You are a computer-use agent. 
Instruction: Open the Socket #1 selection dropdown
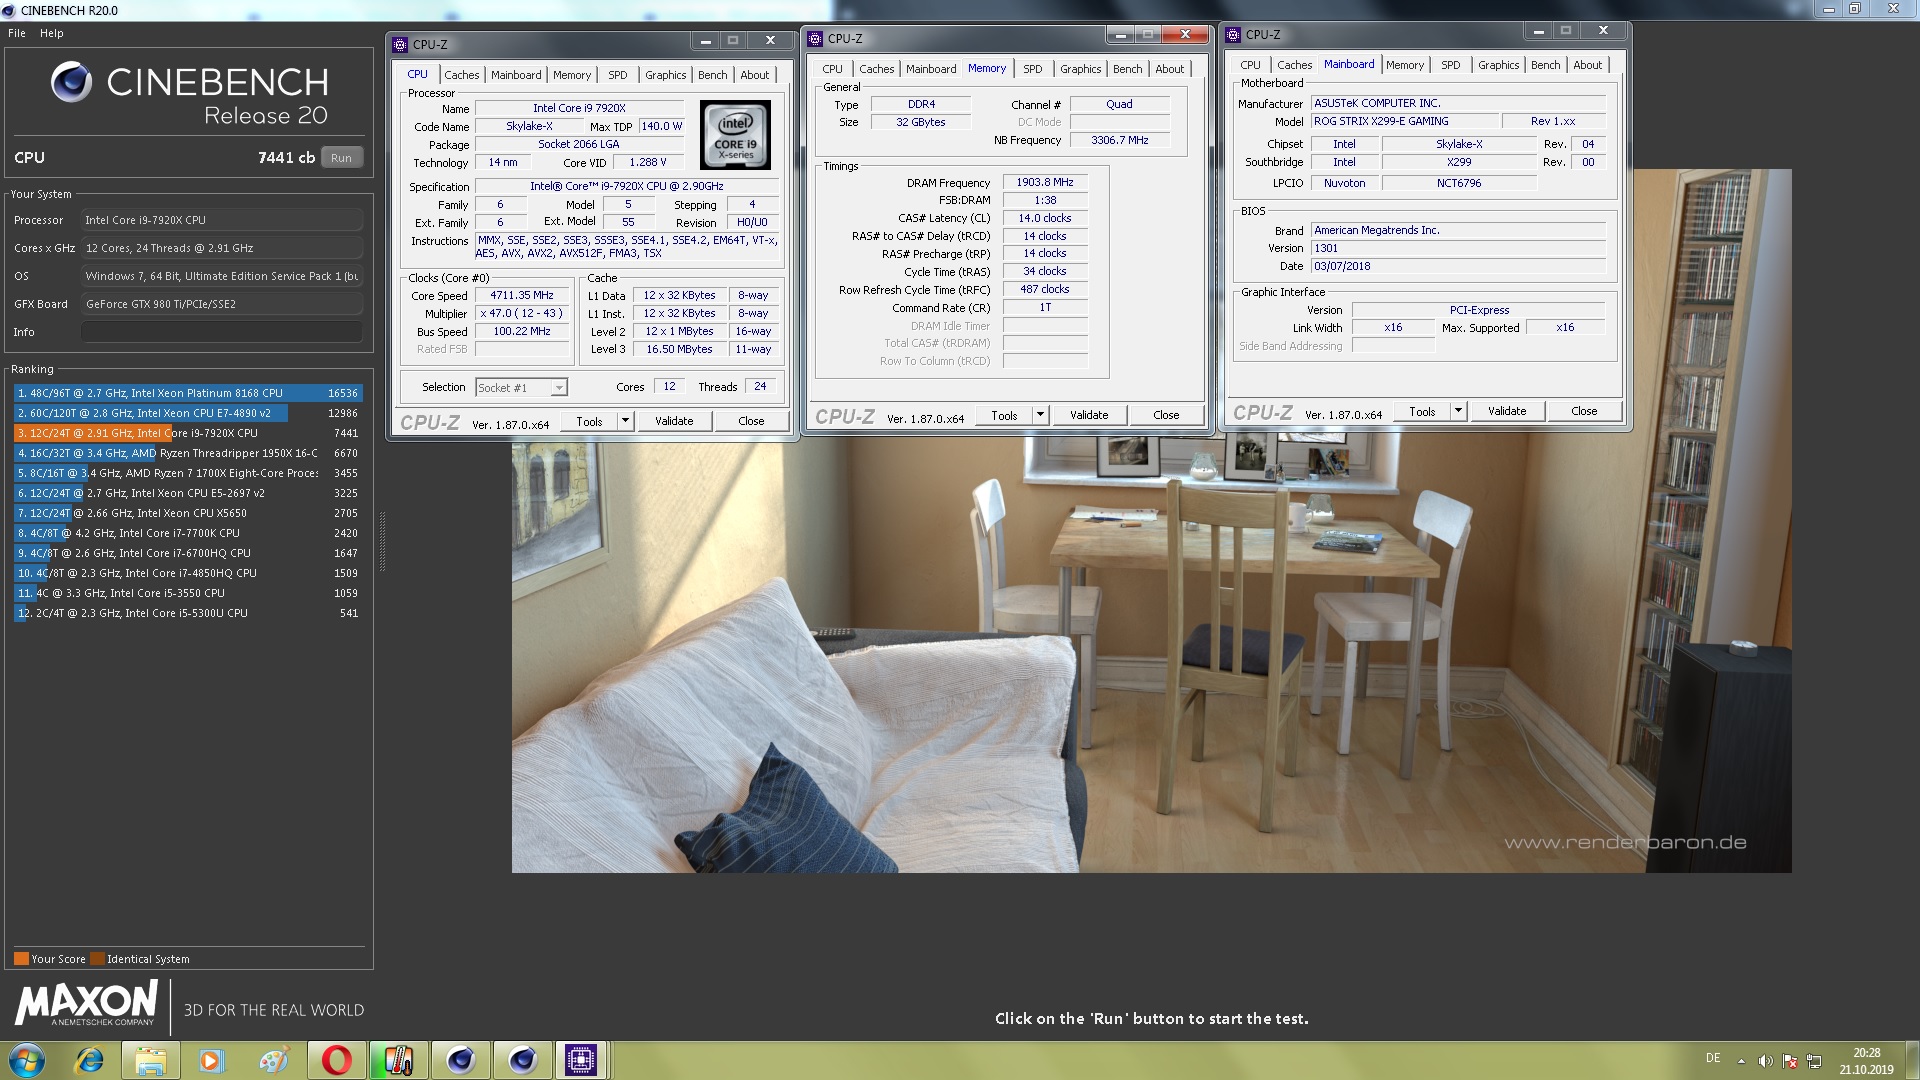point(521,388)
